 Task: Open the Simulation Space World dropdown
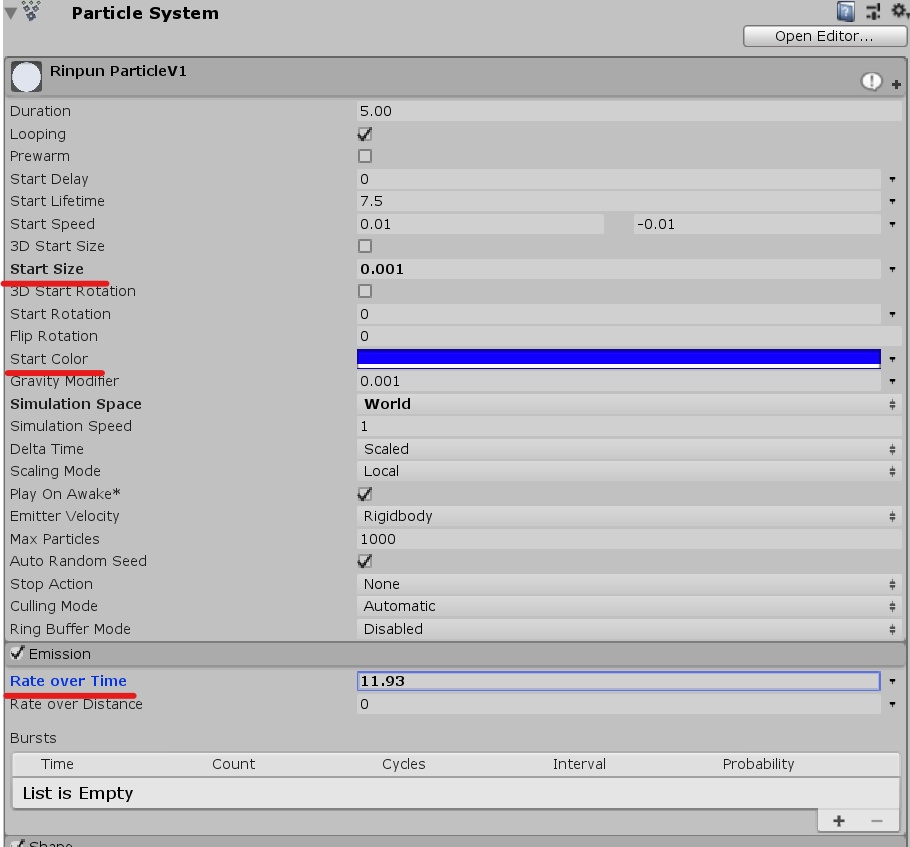point(630,404)
